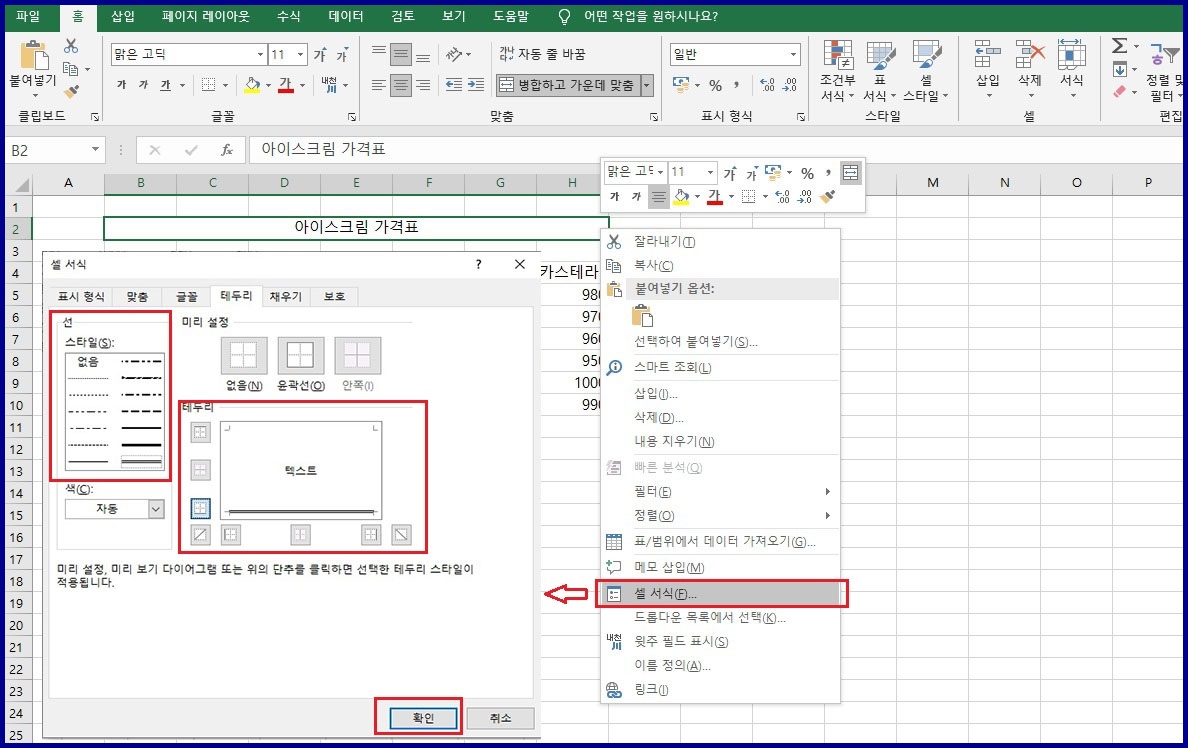The image size is (1188, 748).
Task: Click the Insert Cells (삽입) ribbon icon
Action: (x=986, y=70)
